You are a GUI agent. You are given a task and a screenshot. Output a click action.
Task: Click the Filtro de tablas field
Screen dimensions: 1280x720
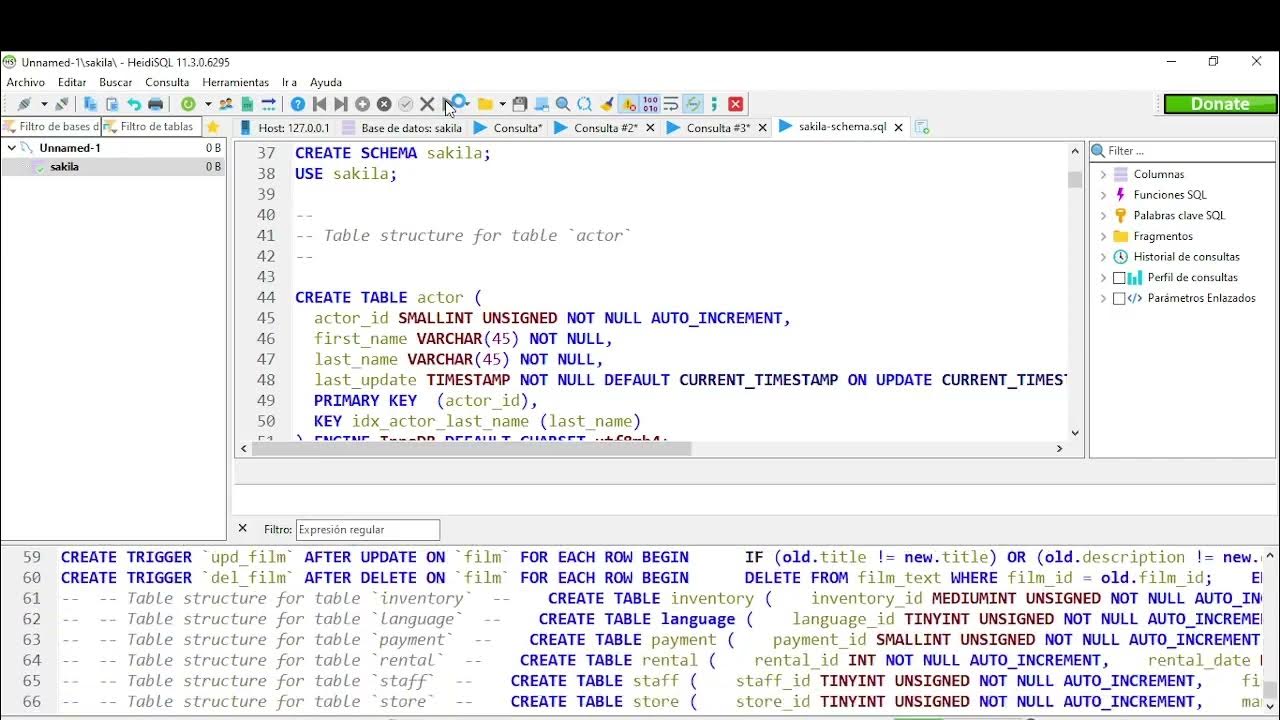[x=150, y=127]
